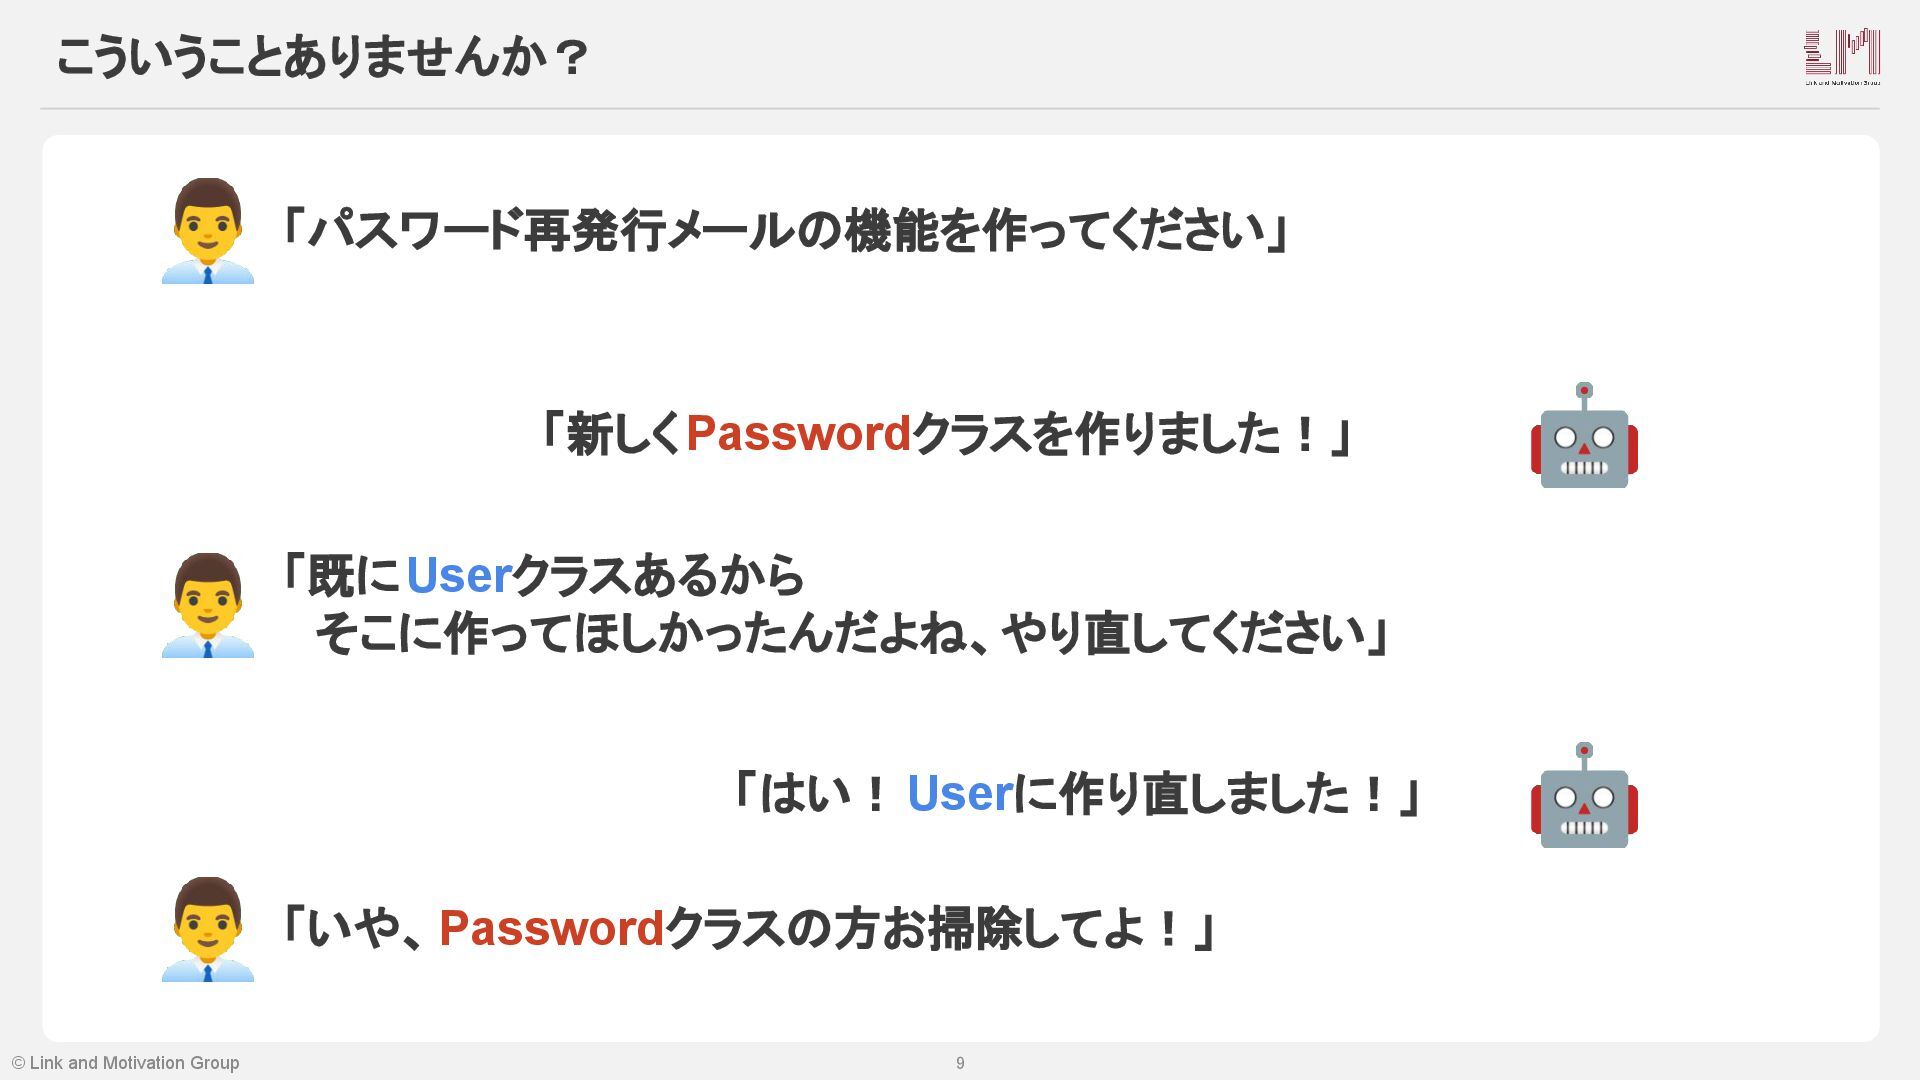Select the slide title こういうことありませんか？
1920x1080 pixels.
point(322,57)
